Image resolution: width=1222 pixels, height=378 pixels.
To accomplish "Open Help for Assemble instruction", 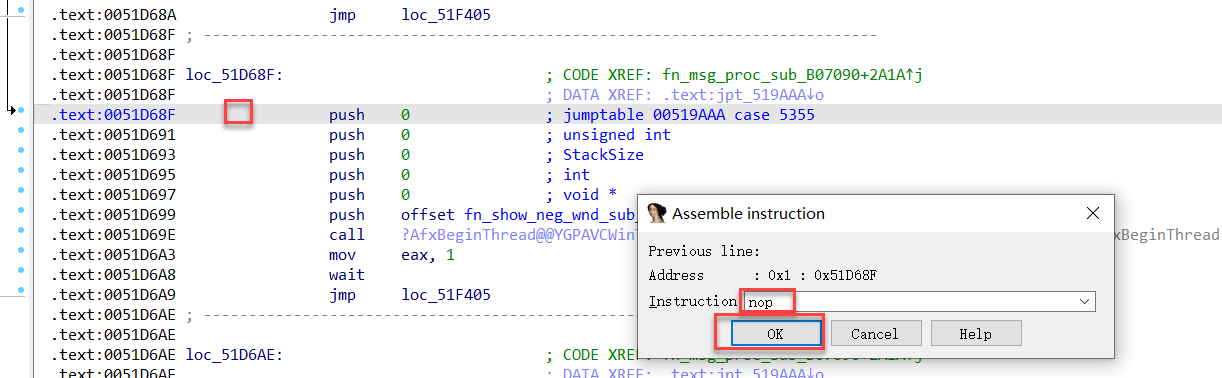I will [x=975, y=334].
